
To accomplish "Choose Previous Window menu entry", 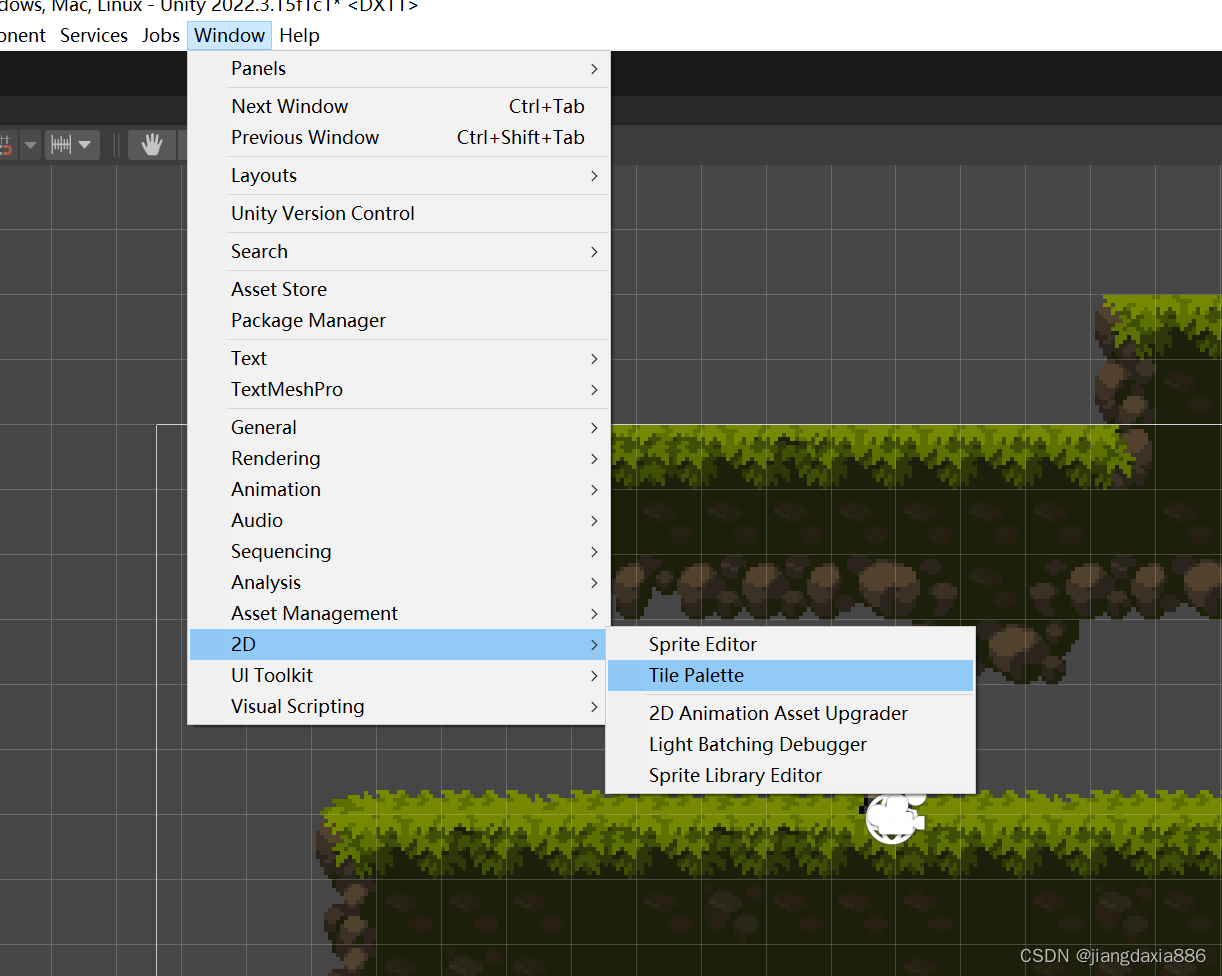I will tap(399, 137).
